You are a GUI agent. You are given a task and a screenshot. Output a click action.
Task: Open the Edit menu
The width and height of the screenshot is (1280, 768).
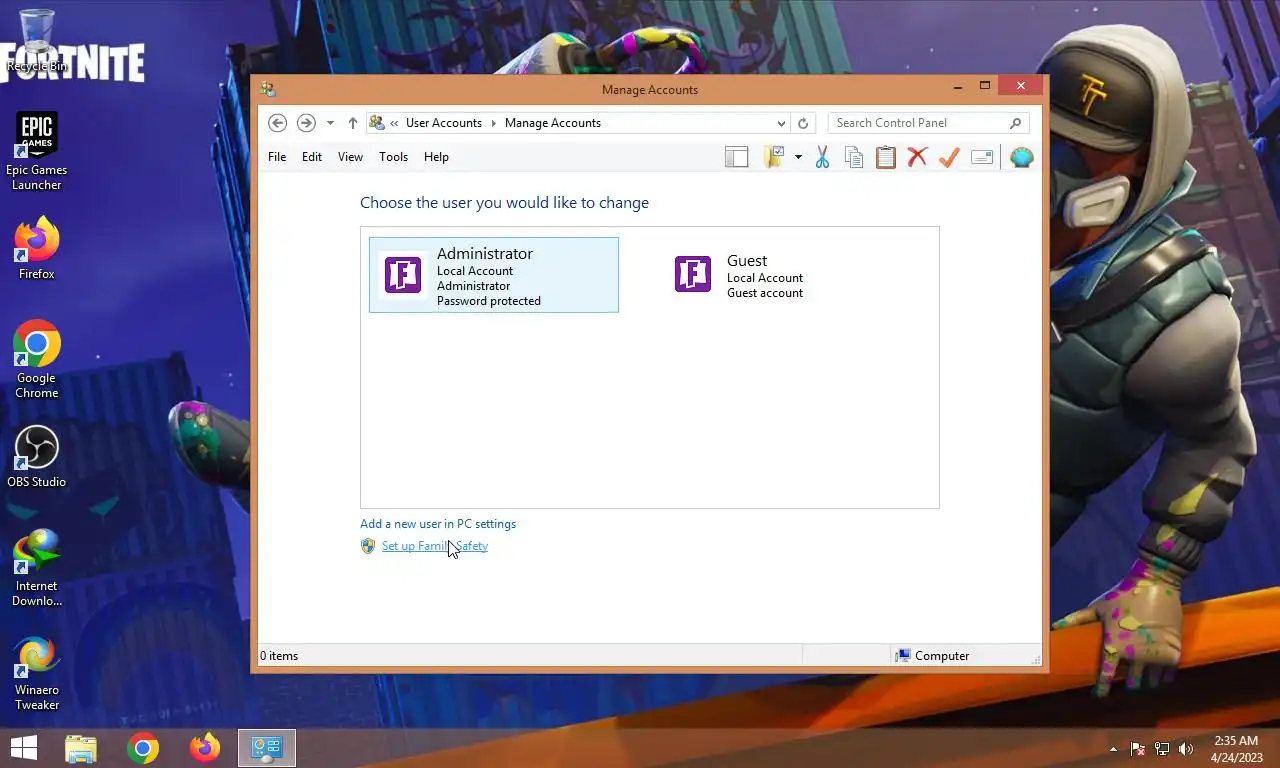point(312,157)
